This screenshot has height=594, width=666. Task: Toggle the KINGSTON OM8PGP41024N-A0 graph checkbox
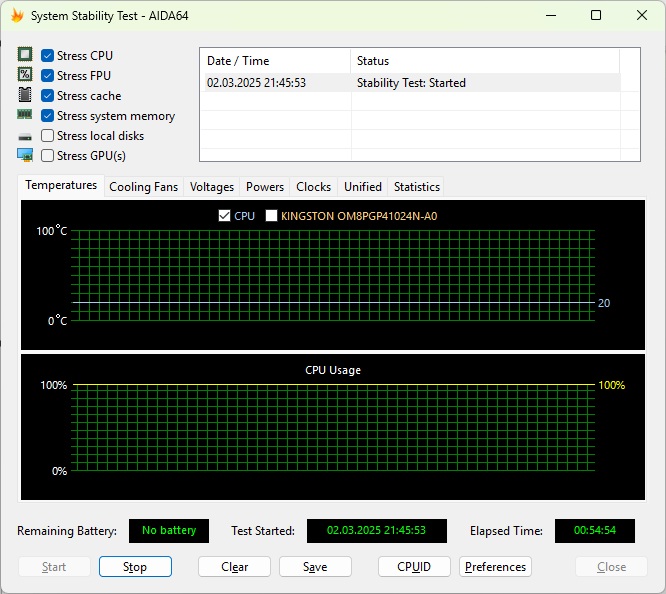[x=271, y=216]
